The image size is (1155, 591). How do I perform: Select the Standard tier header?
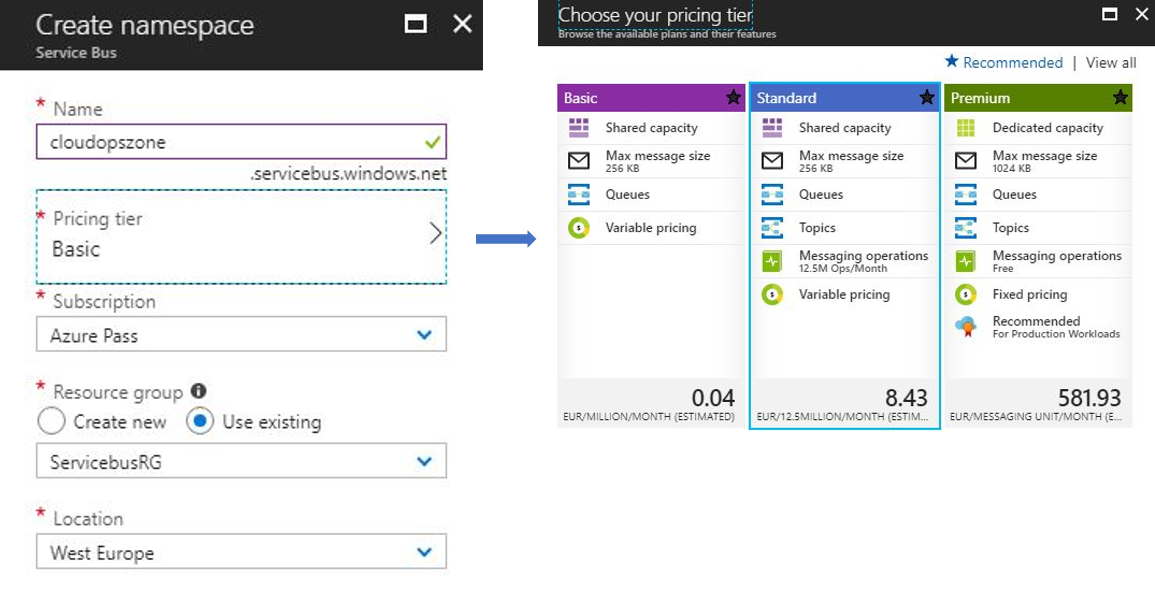844,97
